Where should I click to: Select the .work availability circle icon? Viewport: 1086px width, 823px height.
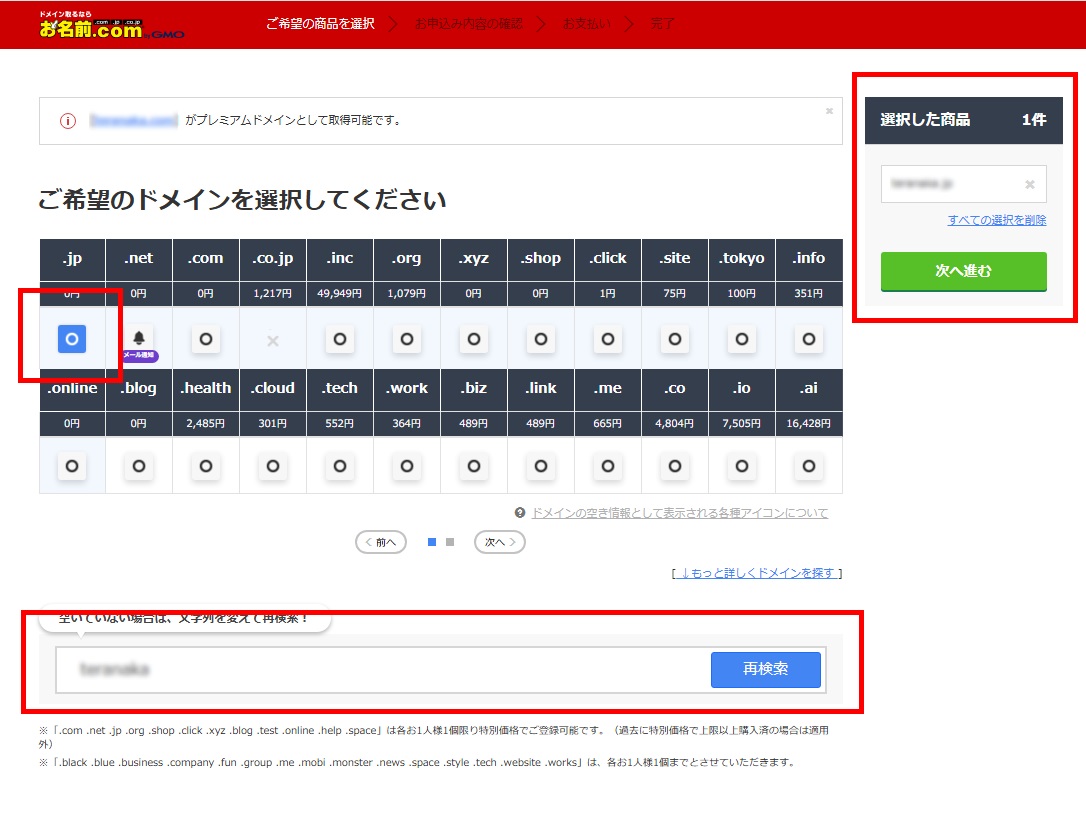(x=406, y=466)
